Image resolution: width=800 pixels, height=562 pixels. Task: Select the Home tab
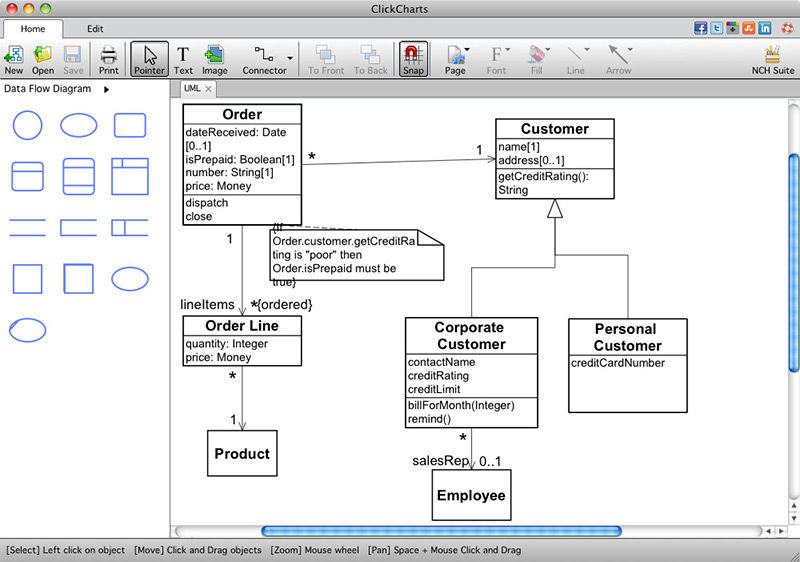click(x=33, y=29)
